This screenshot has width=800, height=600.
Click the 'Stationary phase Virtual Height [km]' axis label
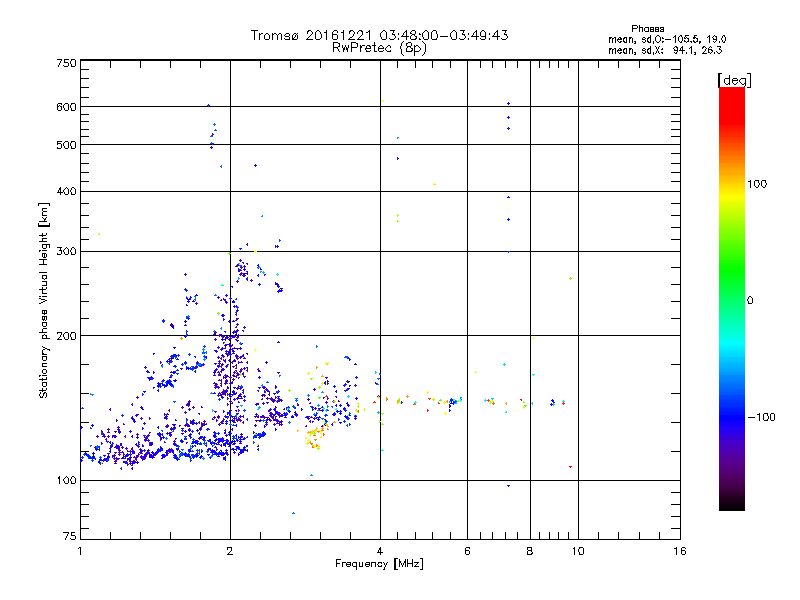(44, 301)
